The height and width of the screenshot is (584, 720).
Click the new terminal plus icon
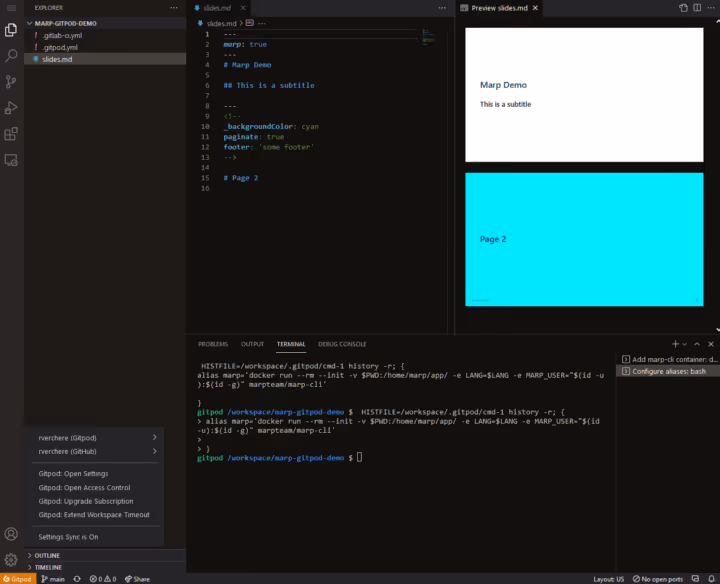pyautogui.click(x=675, y=344)
